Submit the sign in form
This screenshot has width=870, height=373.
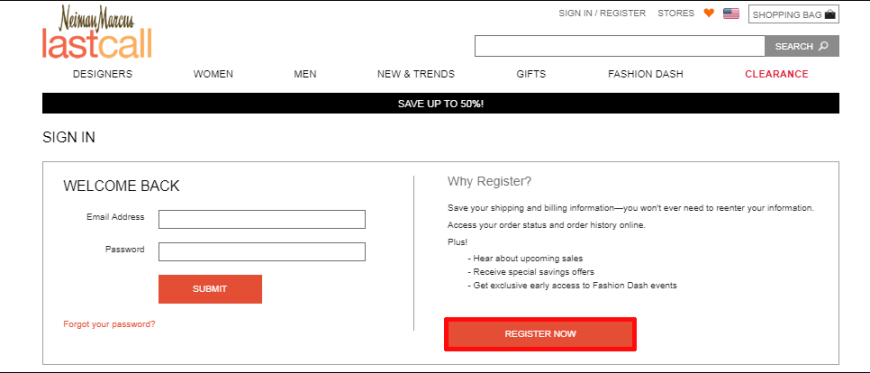(210, 289)
